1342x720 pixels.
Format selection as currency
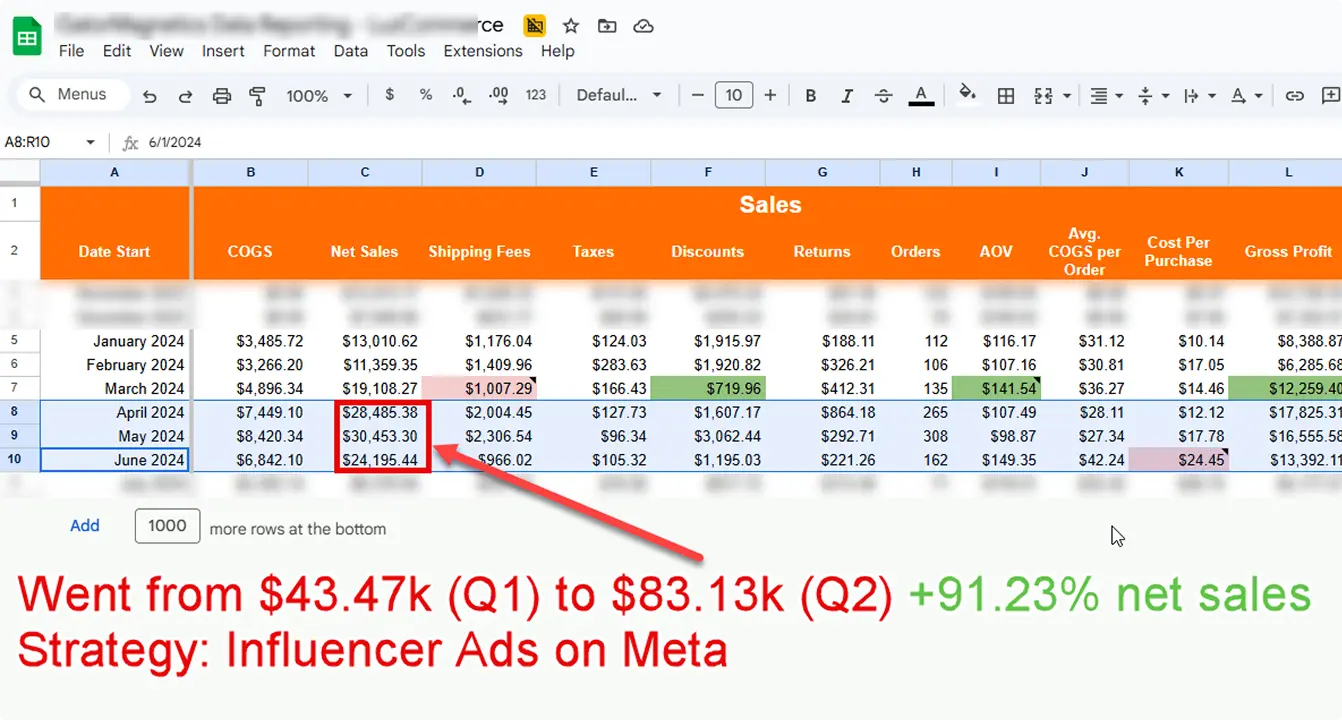point(389,95)
